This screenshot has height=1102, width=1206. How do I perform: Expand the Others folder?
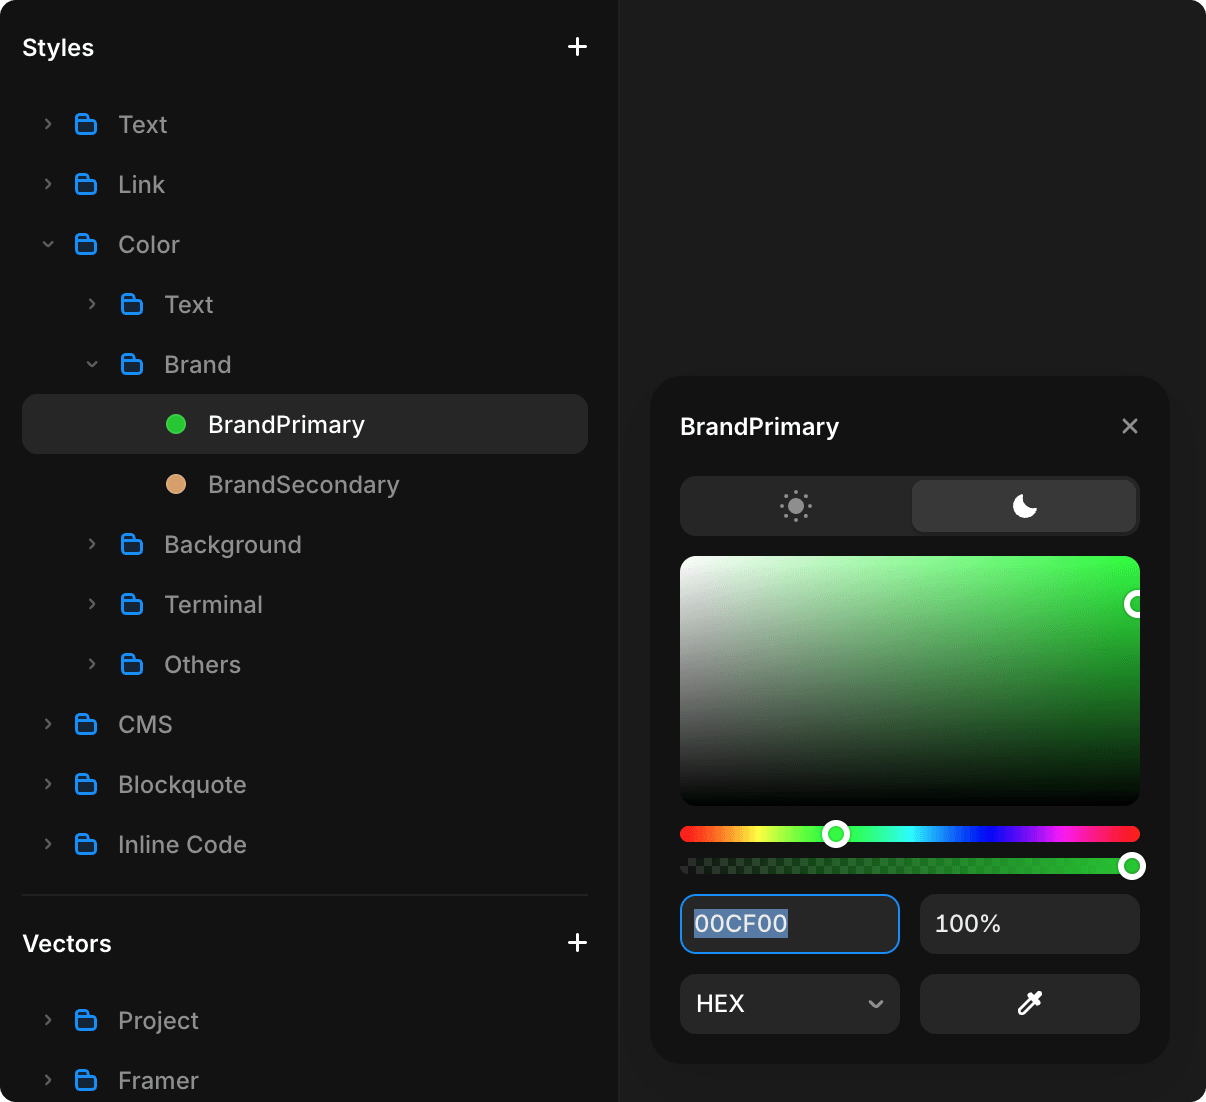92,664
